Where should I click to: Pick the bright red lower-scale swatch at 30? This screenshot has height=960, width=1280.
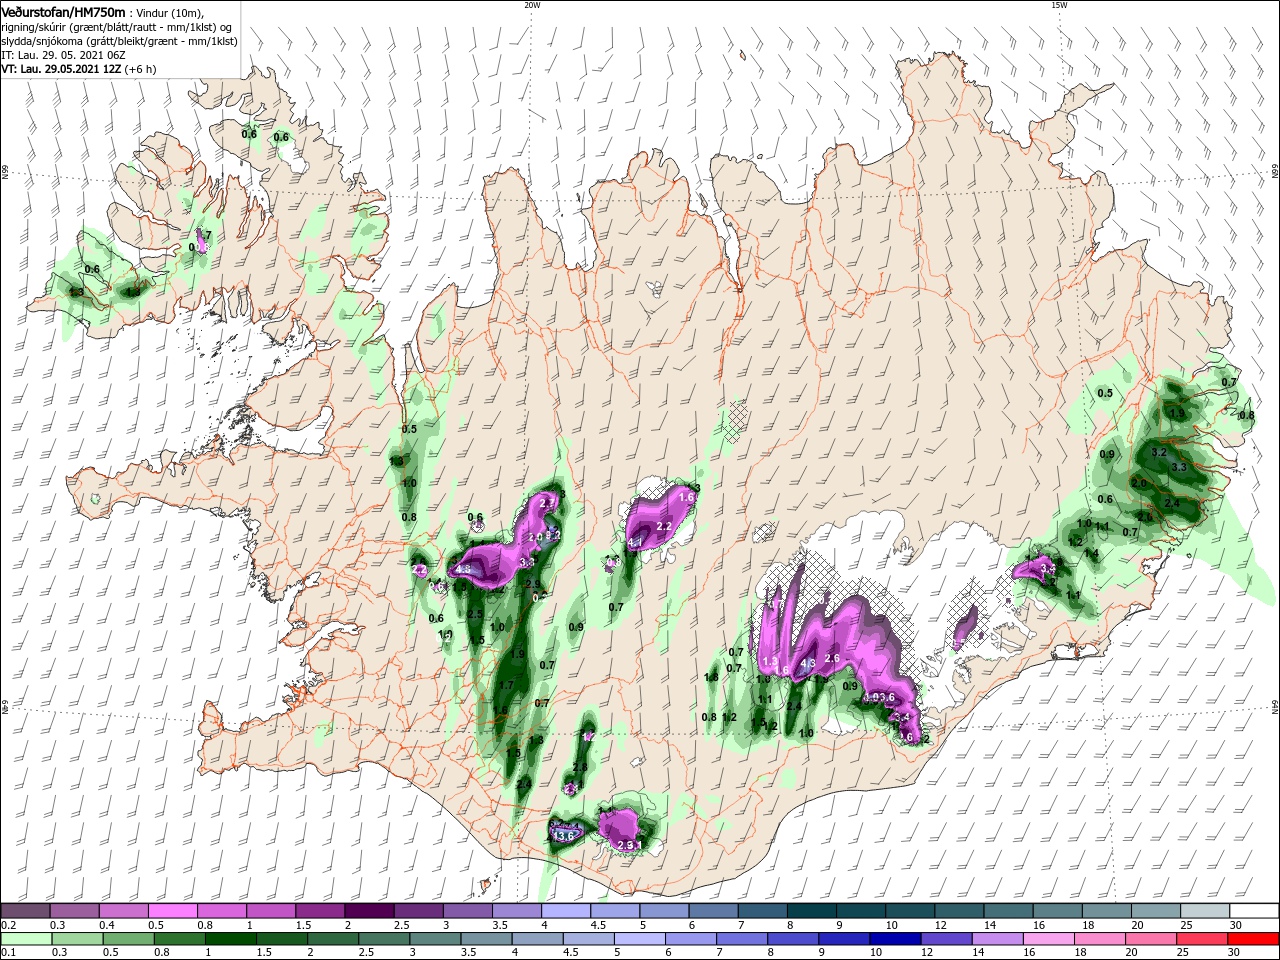point(1254,939)
